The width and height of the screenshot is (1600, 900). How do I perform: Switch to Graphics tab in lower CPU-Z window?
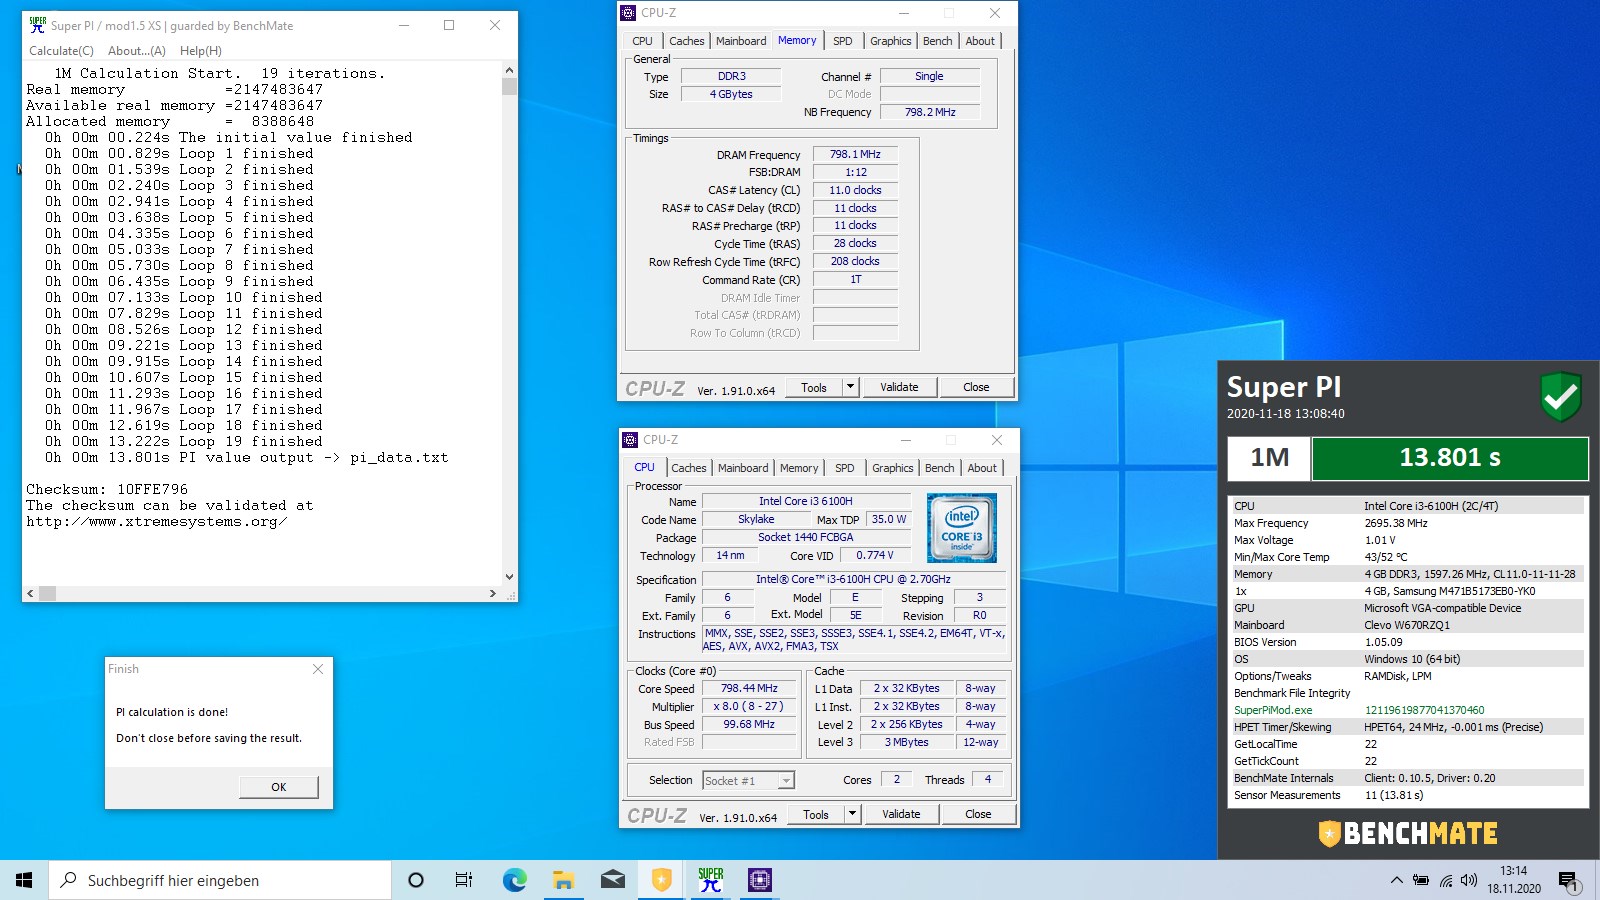click(892, 468)
